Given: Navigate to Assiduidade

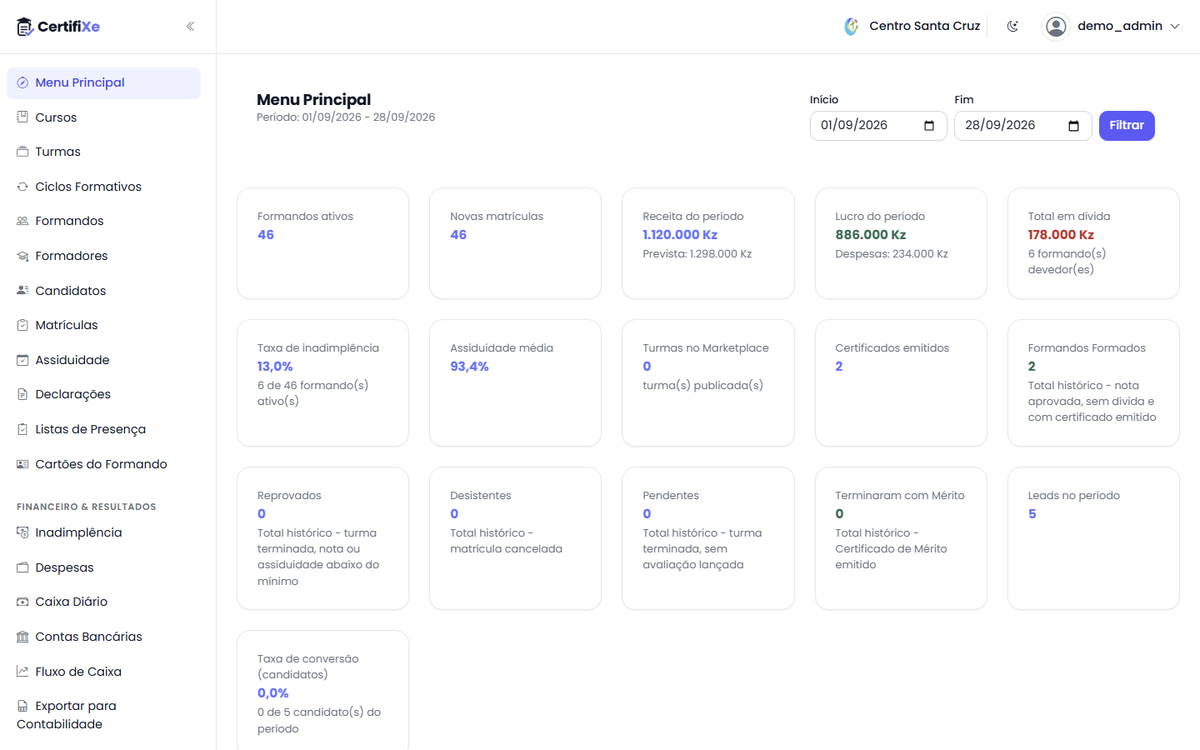Looking at the screenshot, I should [x=104, y=360].
